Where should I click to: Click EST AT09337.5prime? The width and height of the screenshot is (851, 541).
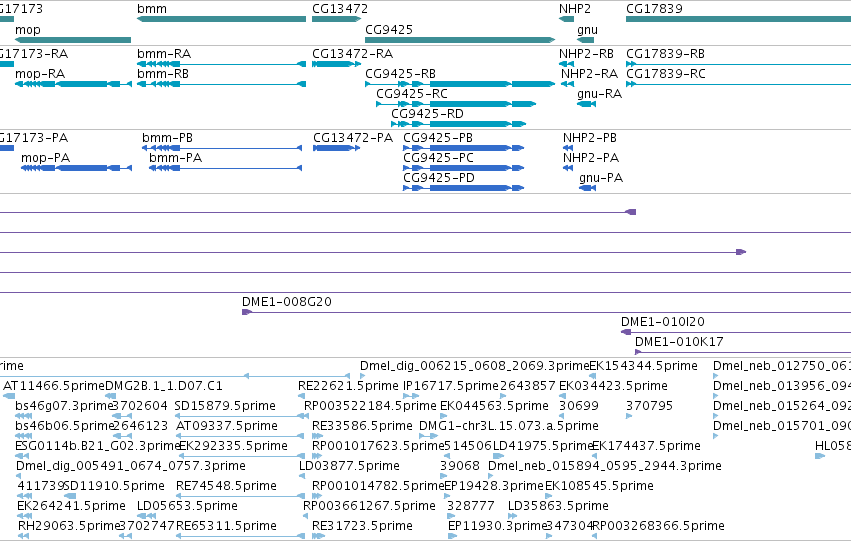pyautogui.click(x=227, y=426)
